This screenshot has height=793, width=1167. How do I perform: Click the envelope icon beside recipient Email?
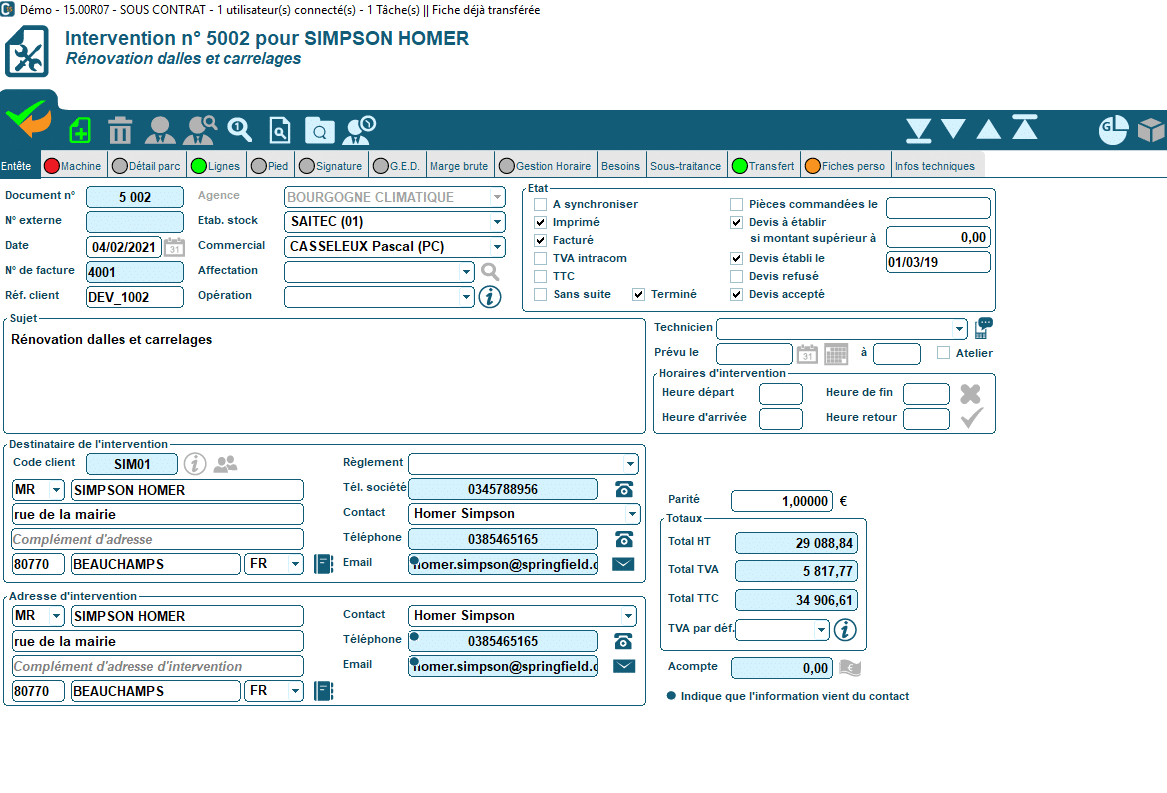tap(623, 564)
